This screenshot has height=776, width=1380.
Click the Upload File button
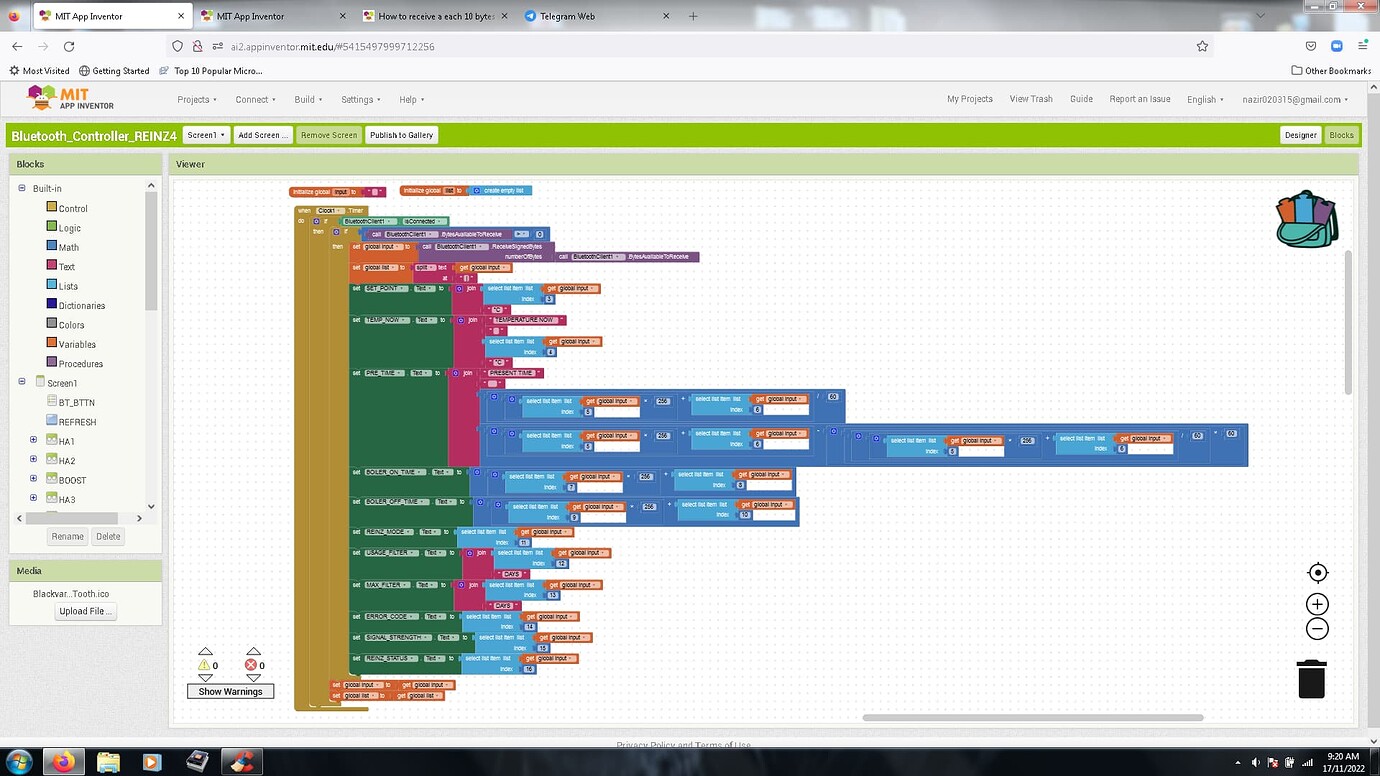[x=86, y=611]
